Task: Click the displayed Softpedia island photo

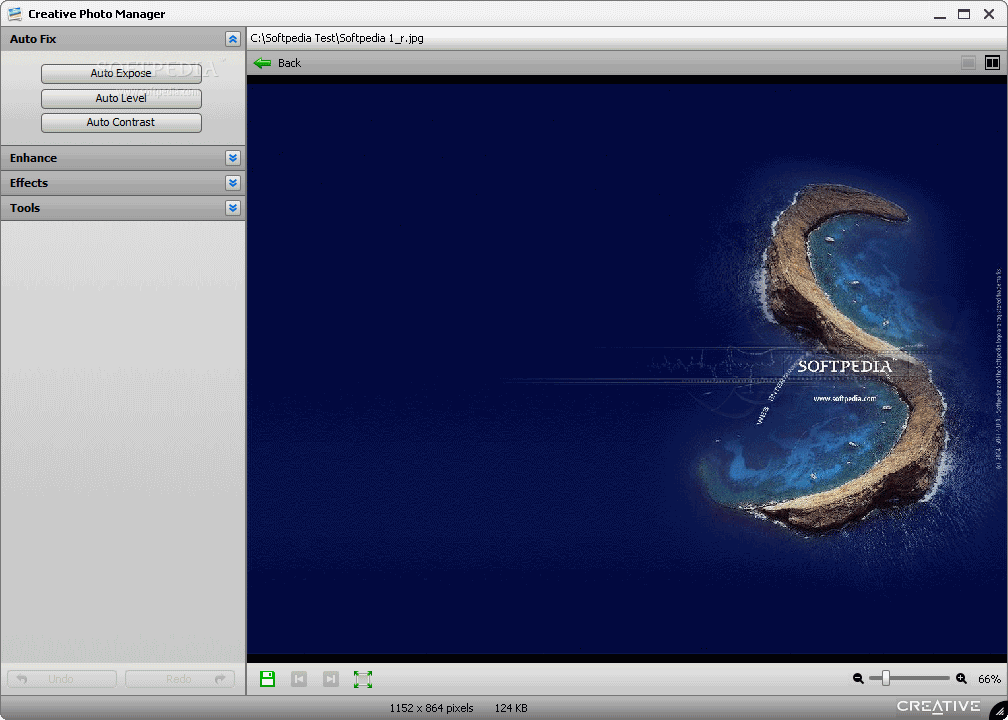Action: click(627, 369)
